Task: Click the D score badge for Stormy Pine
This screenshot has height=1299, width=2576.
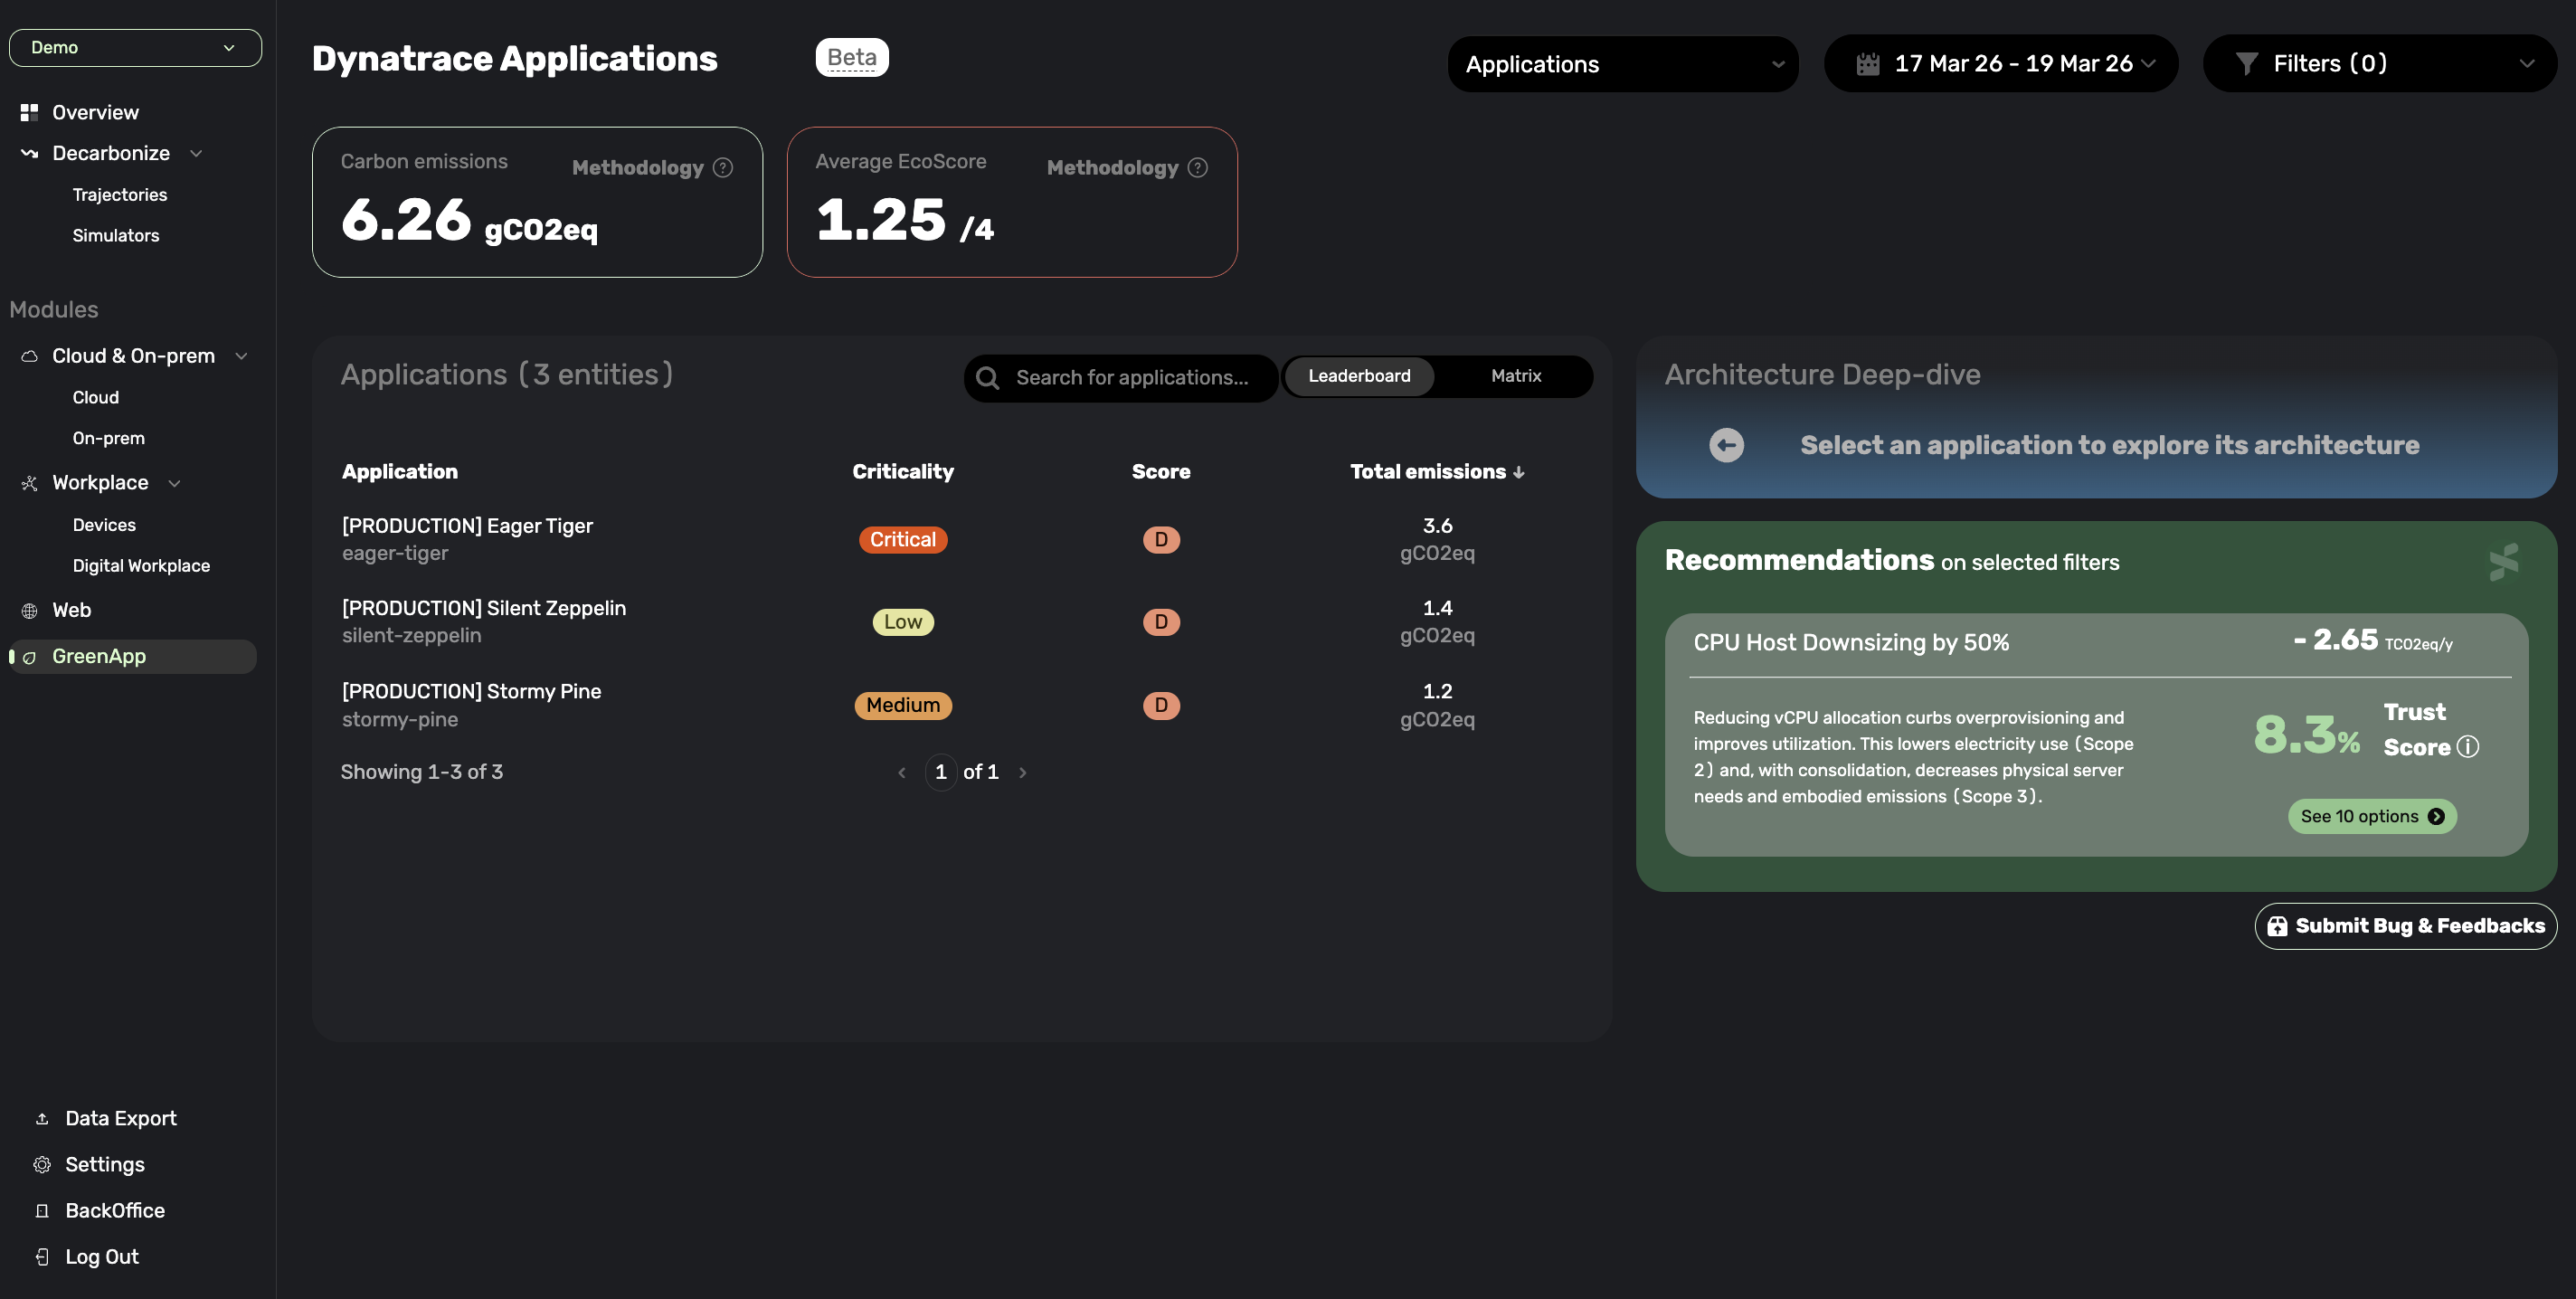Action: pyautogui.click(x=1161, y=705)
